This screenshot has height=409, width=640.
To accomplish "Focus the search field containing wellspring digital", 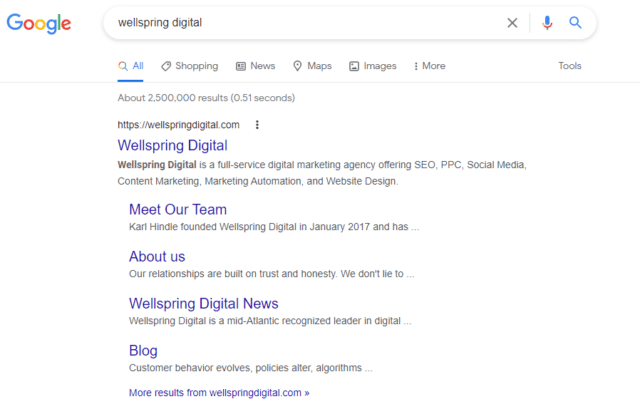I will 306,23.
